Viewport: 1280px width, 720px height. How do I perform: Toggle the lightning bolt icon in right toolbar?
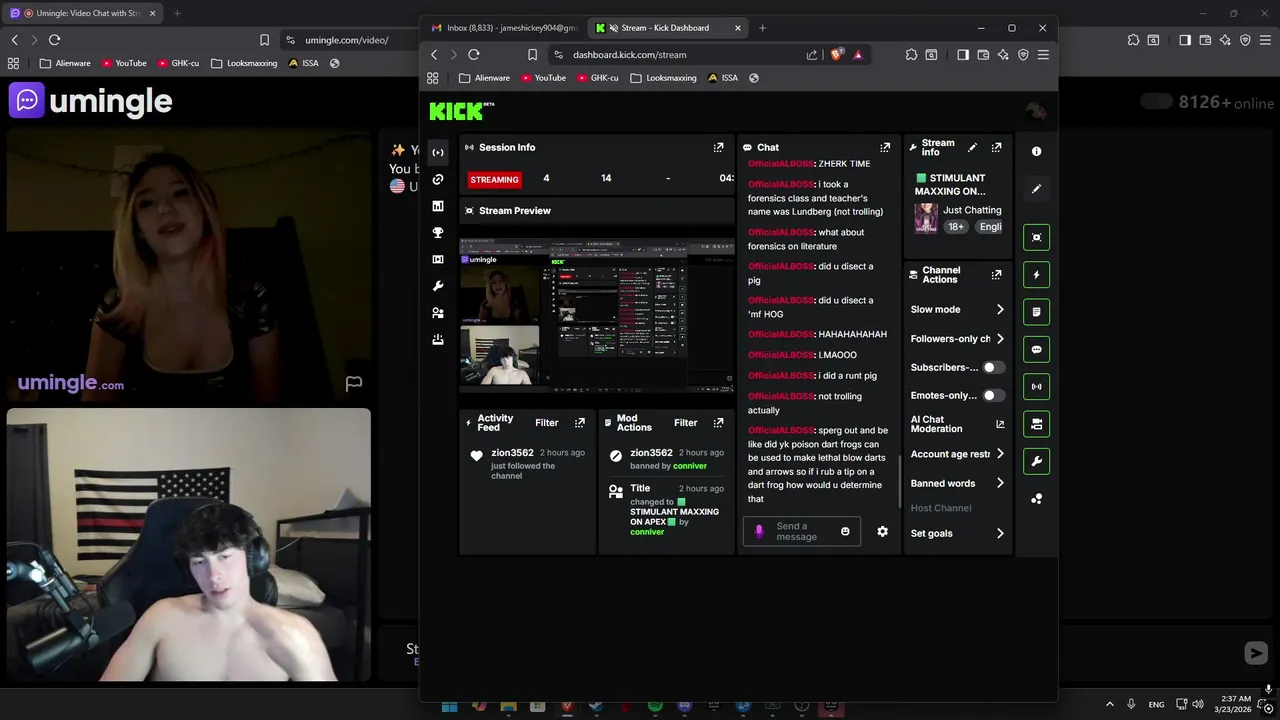click(1036, 274)
